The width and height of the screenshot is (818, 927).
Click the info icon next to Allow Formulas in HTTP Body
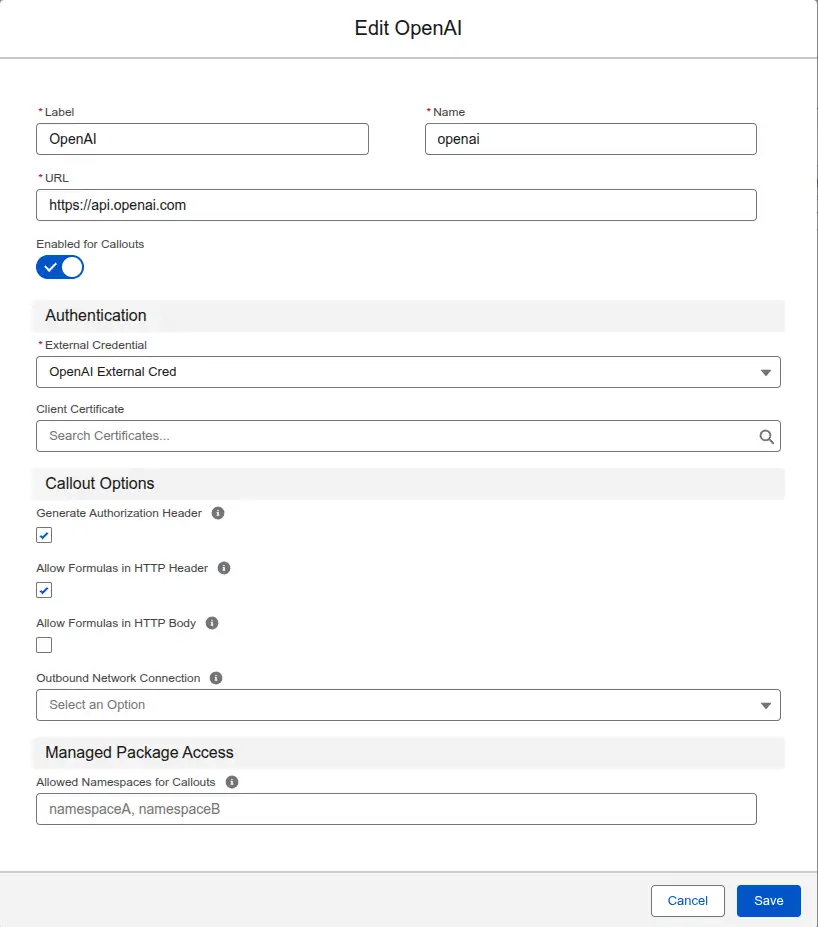tap(211, 623)
